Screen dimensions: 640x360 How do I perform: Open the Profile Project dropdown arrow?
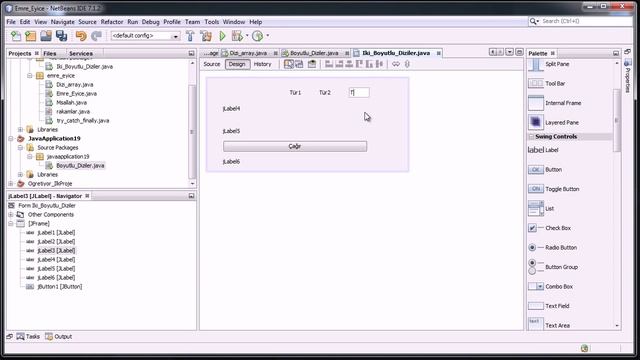pos(267,36)
